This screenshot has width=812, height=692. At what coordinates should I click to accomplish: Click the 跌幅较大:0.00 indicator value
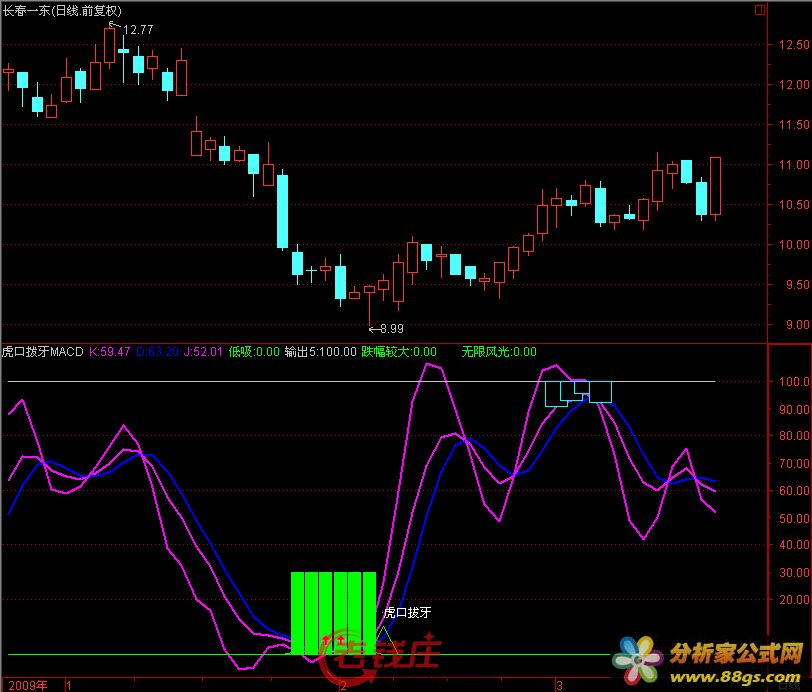point(399,352)
